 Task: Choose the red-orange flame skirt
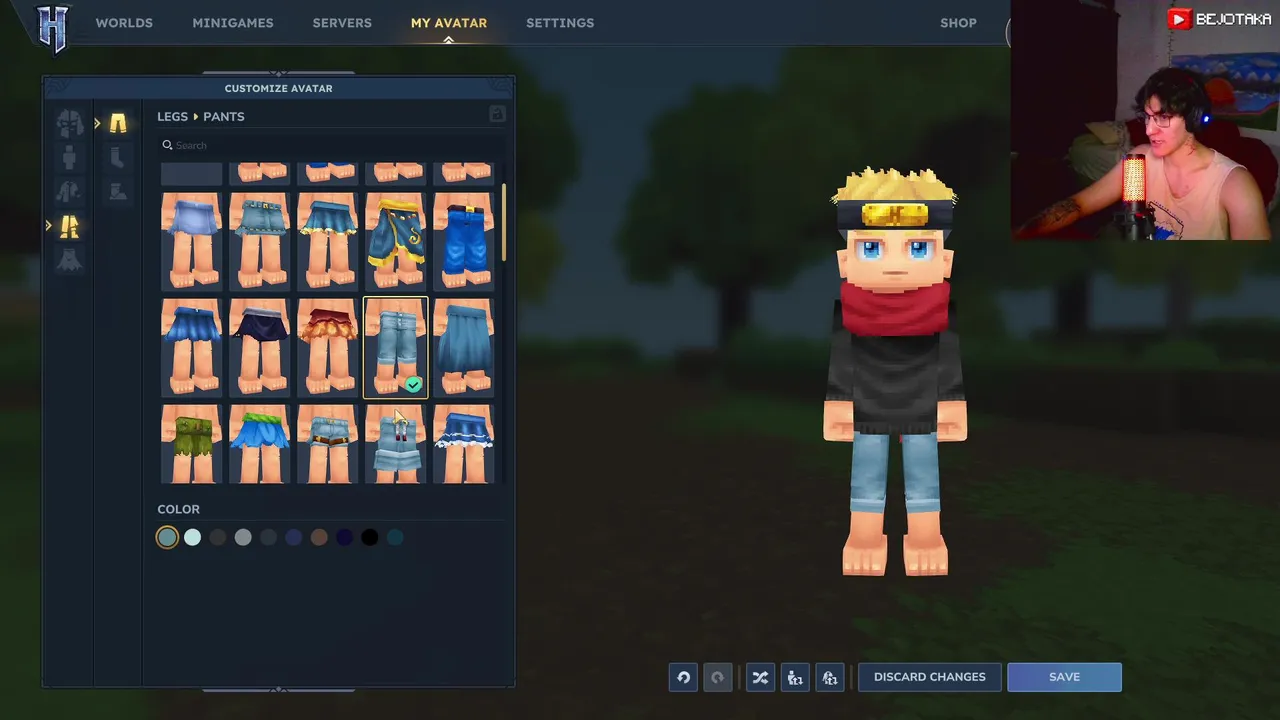(327, 347)
